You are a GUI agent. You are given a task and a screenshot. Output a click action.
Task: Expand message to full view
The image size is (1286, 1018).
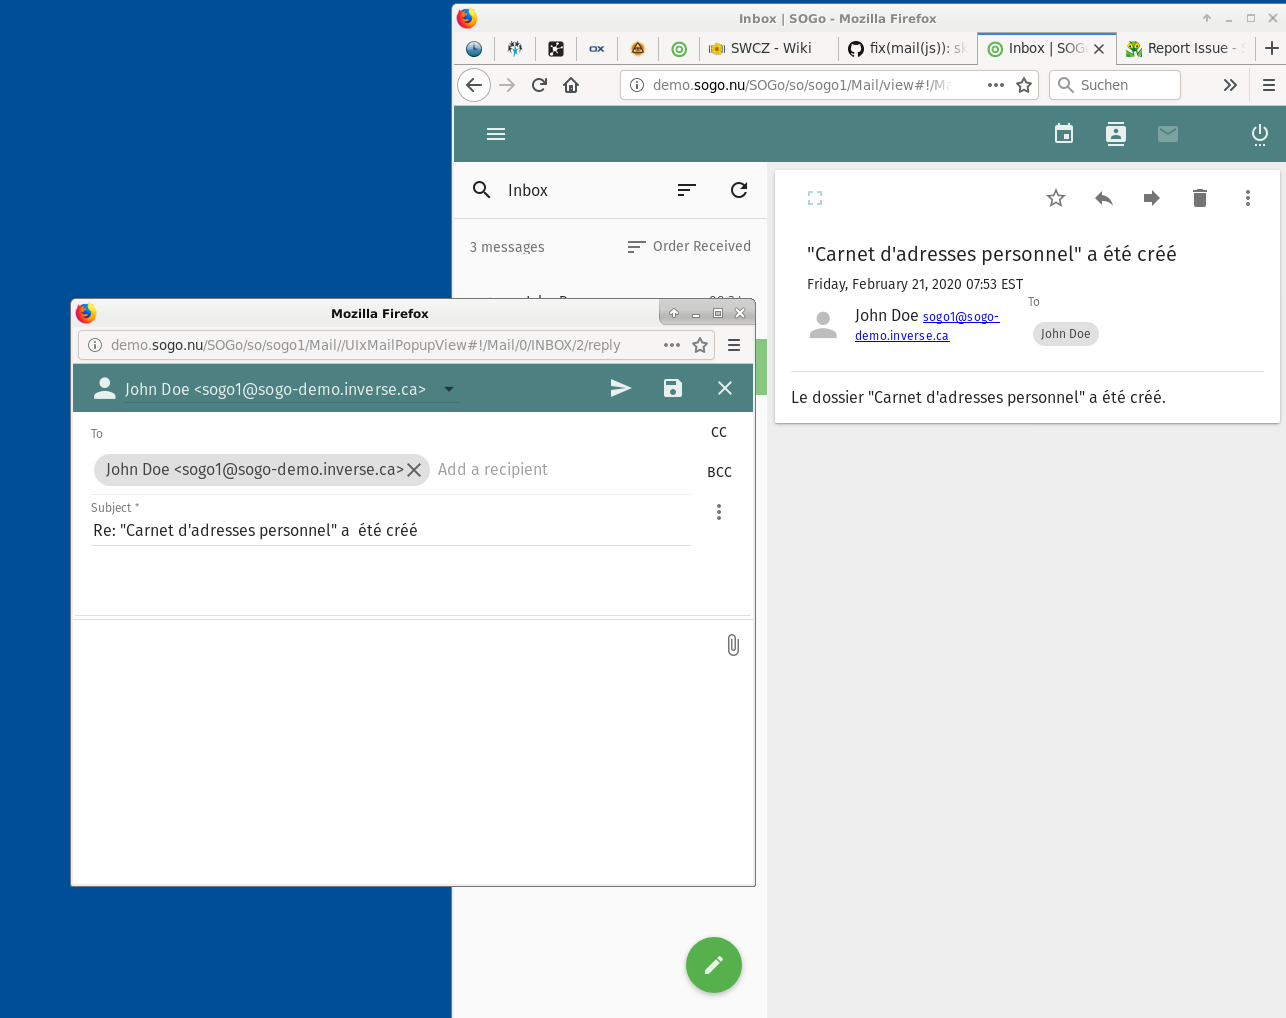[x=815, y=198]
